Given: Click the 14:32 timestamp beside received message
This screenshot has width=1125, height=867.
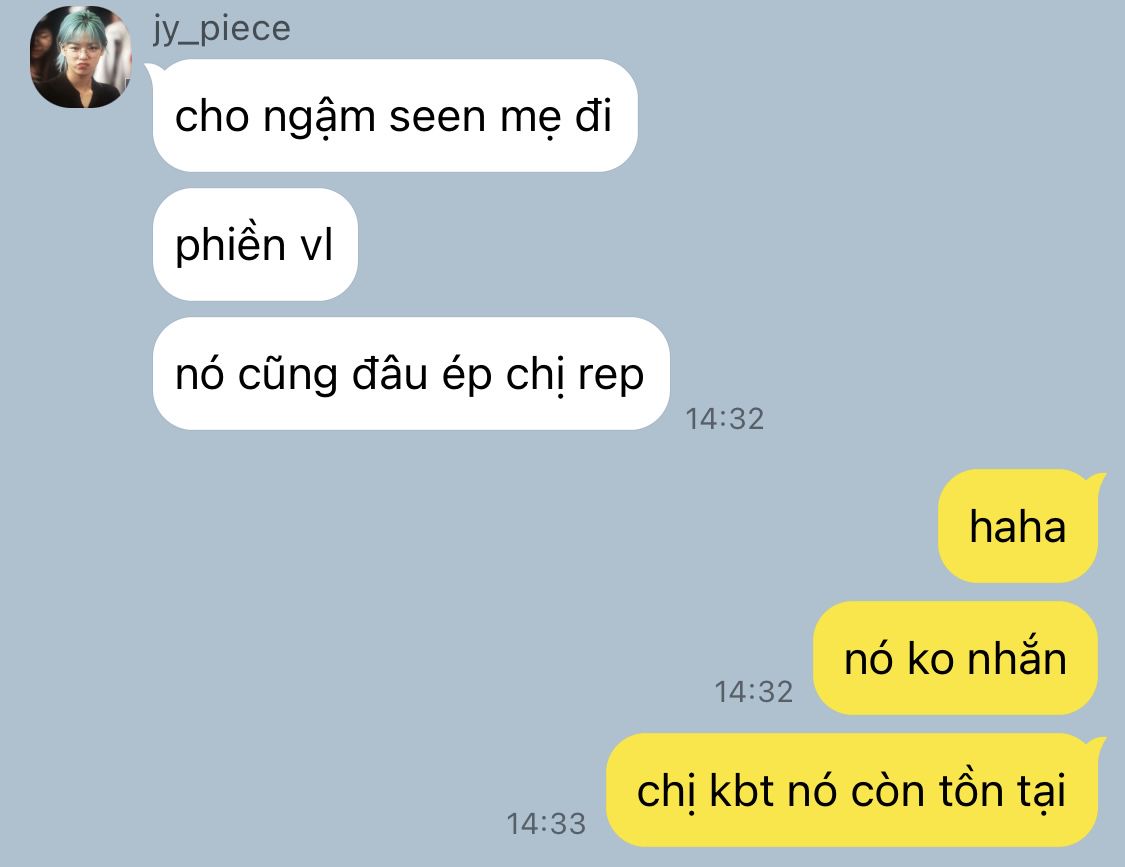Looking at the screenshot, I should coord(725,418).
